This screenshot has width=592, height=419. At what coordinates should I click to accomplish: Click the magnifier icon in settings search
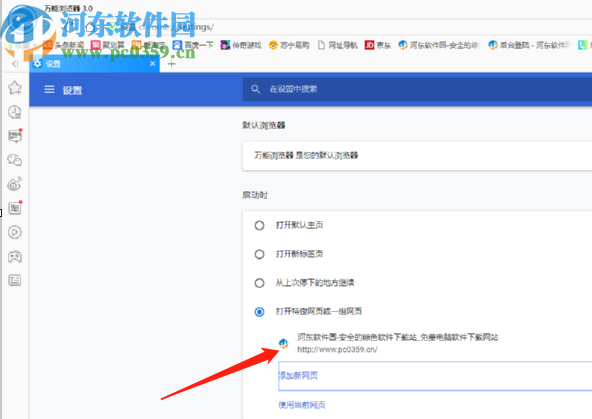pyautogui.click(x=256, y=89)
